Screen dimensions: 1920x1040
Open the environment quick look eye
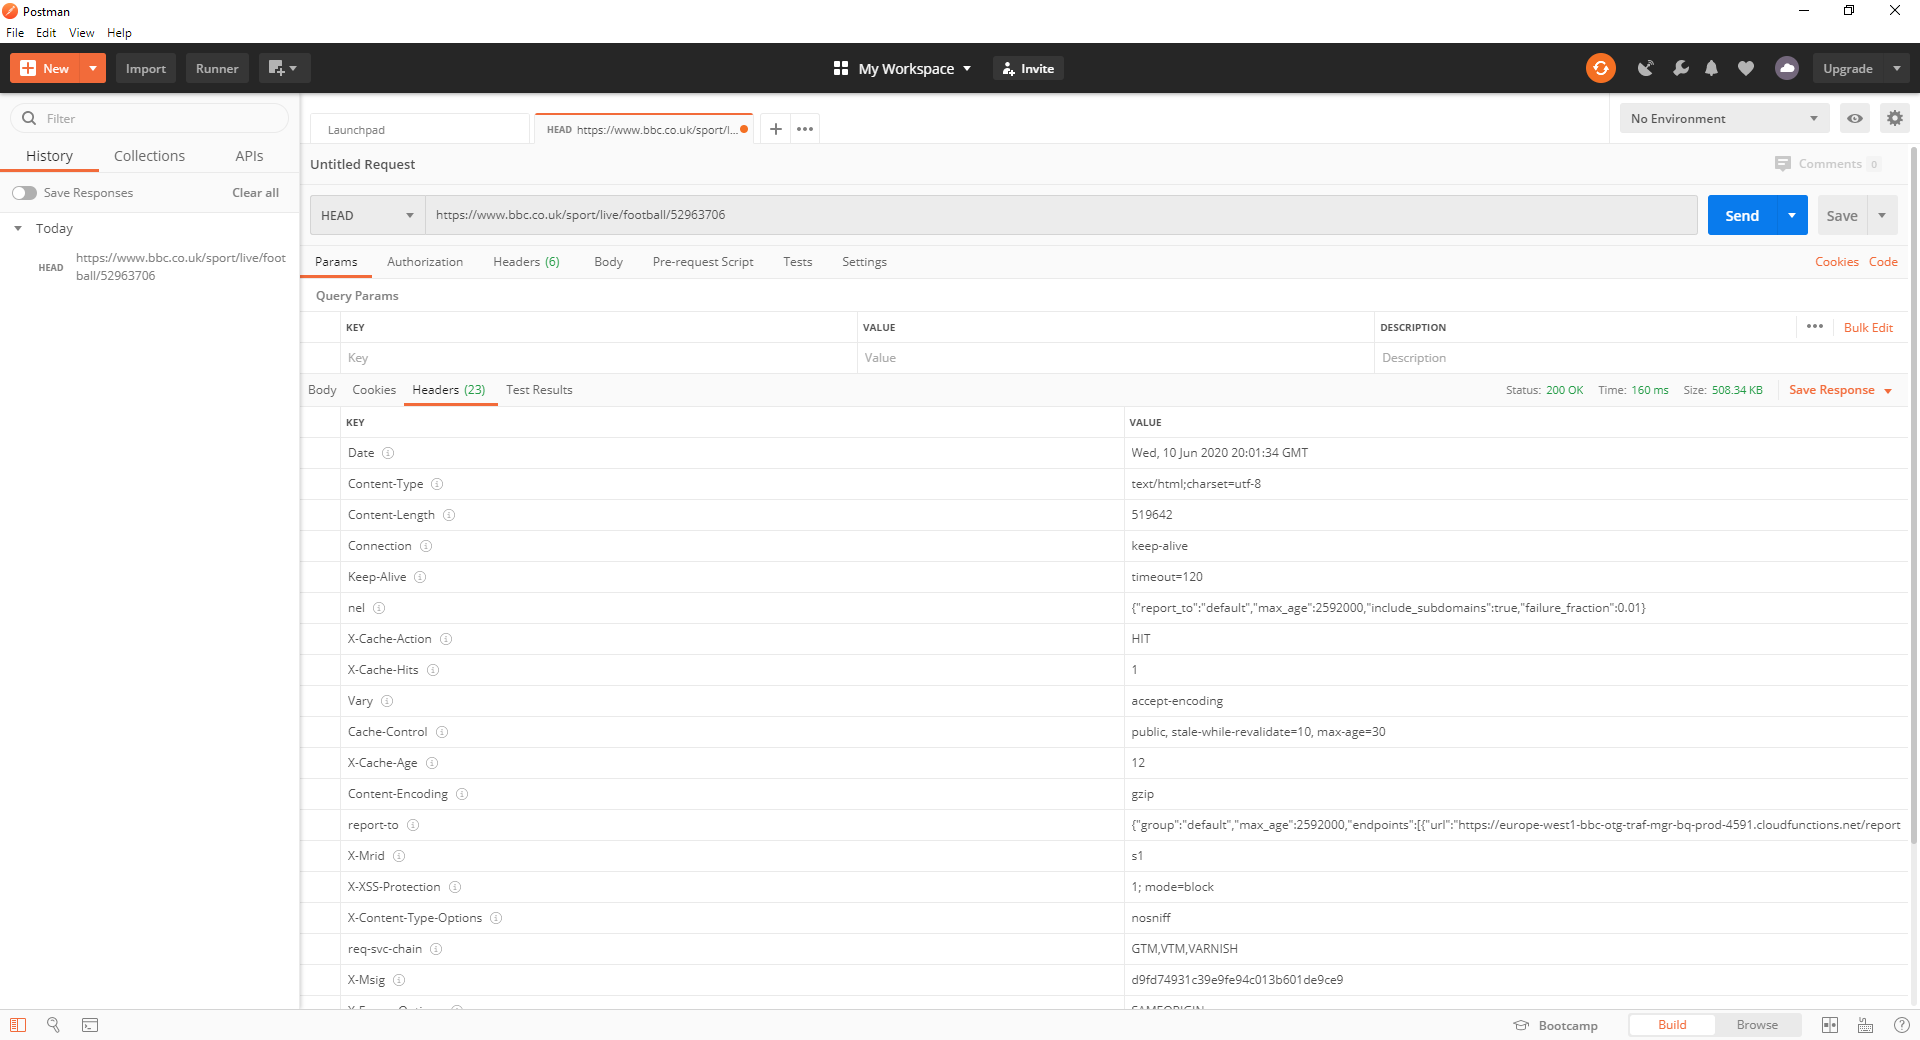click(1855, 118)
